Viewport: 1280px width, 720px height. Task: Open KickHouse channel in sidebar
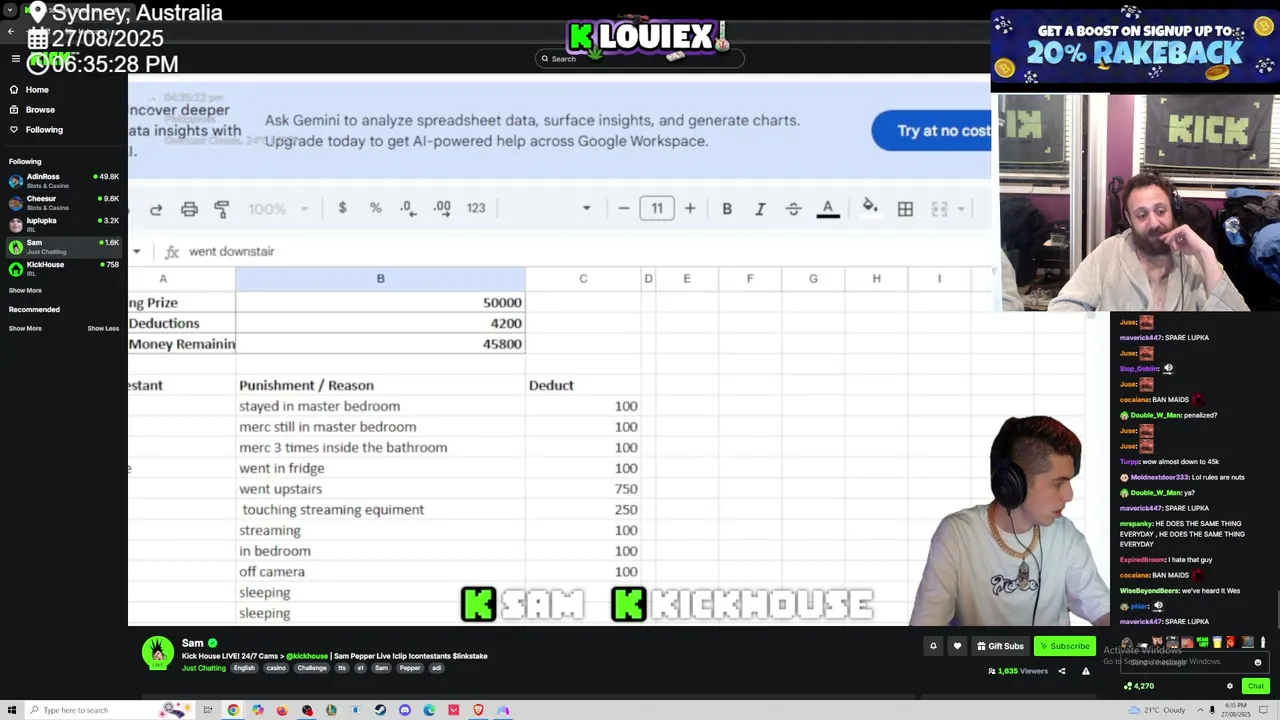tap(64, 269)
